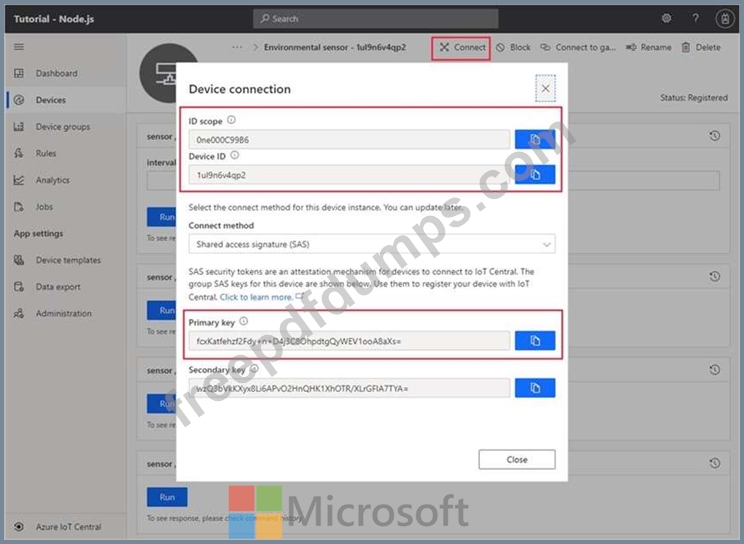Open Analytics in sidebar

pos(65,180)
